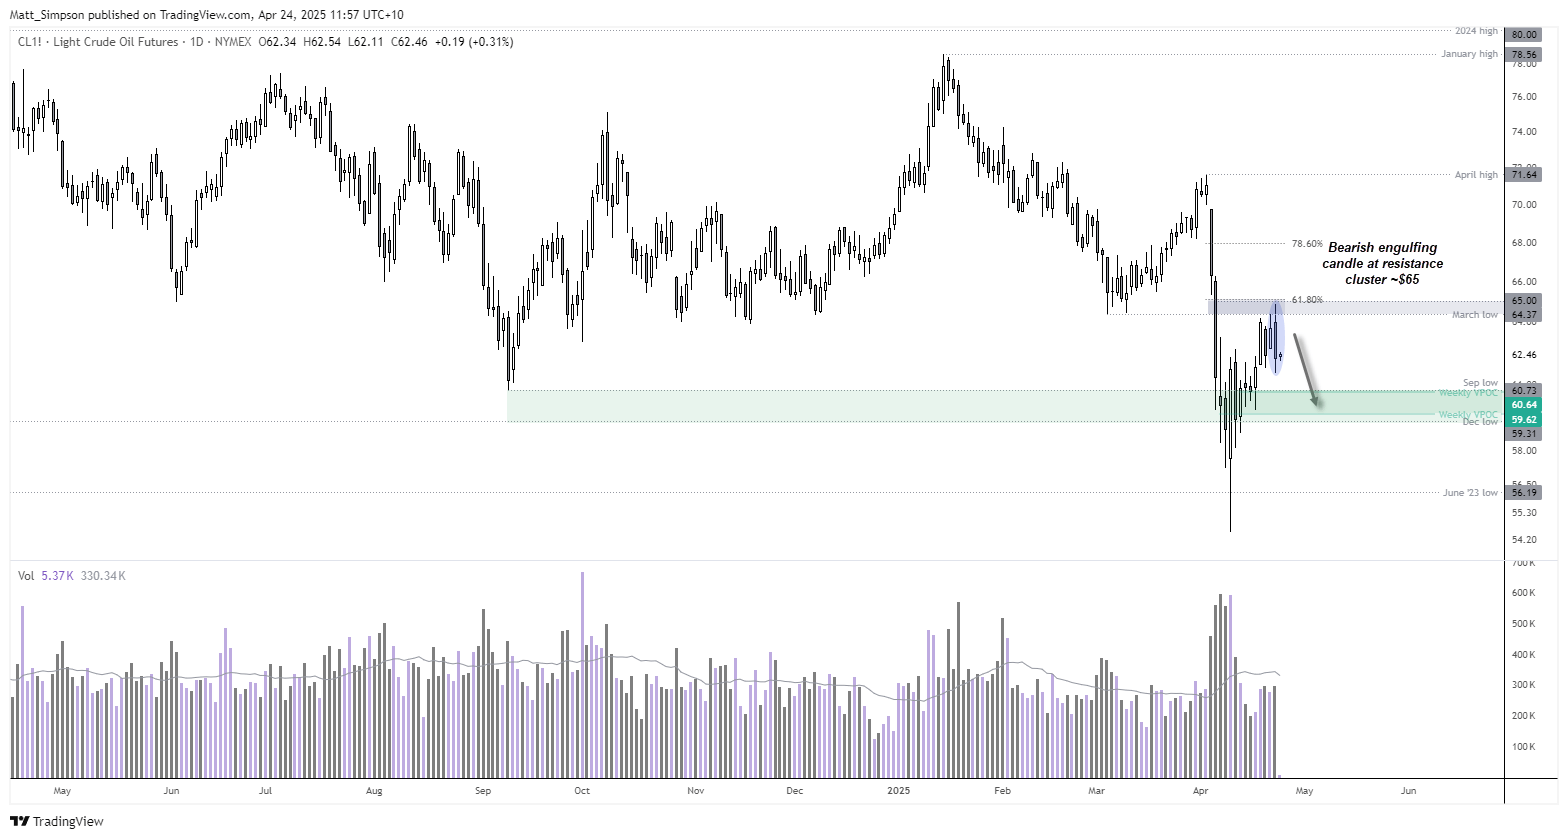Click the Oct marker on the time axis

(x=582, y=791)
